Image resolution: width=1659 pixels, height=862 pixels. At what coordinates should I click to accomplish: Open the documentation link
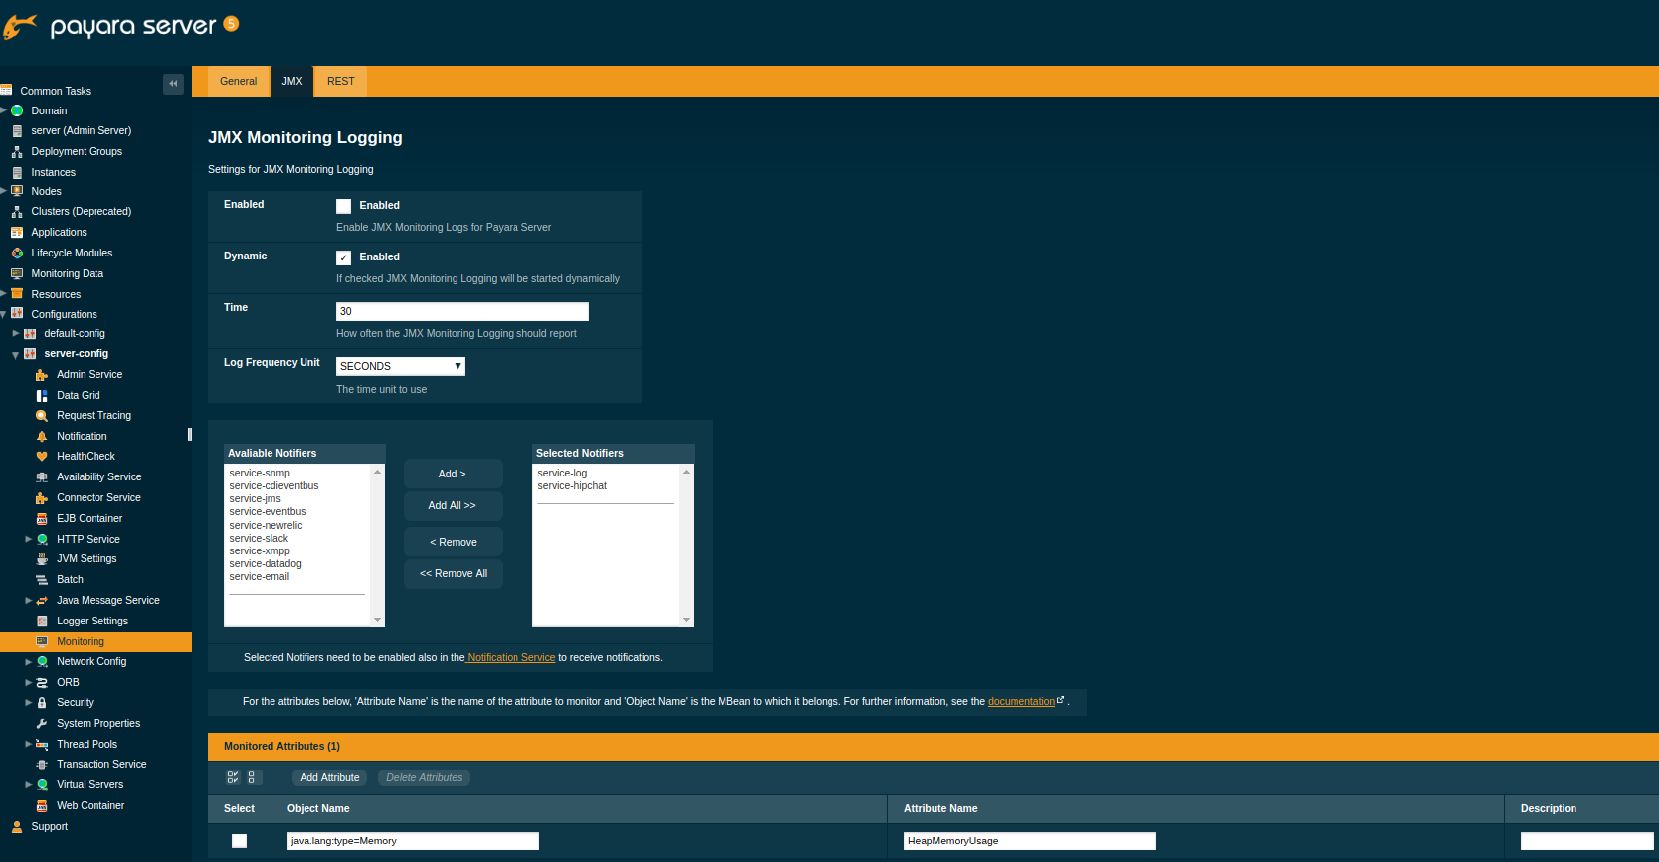tap(1022, 702)
